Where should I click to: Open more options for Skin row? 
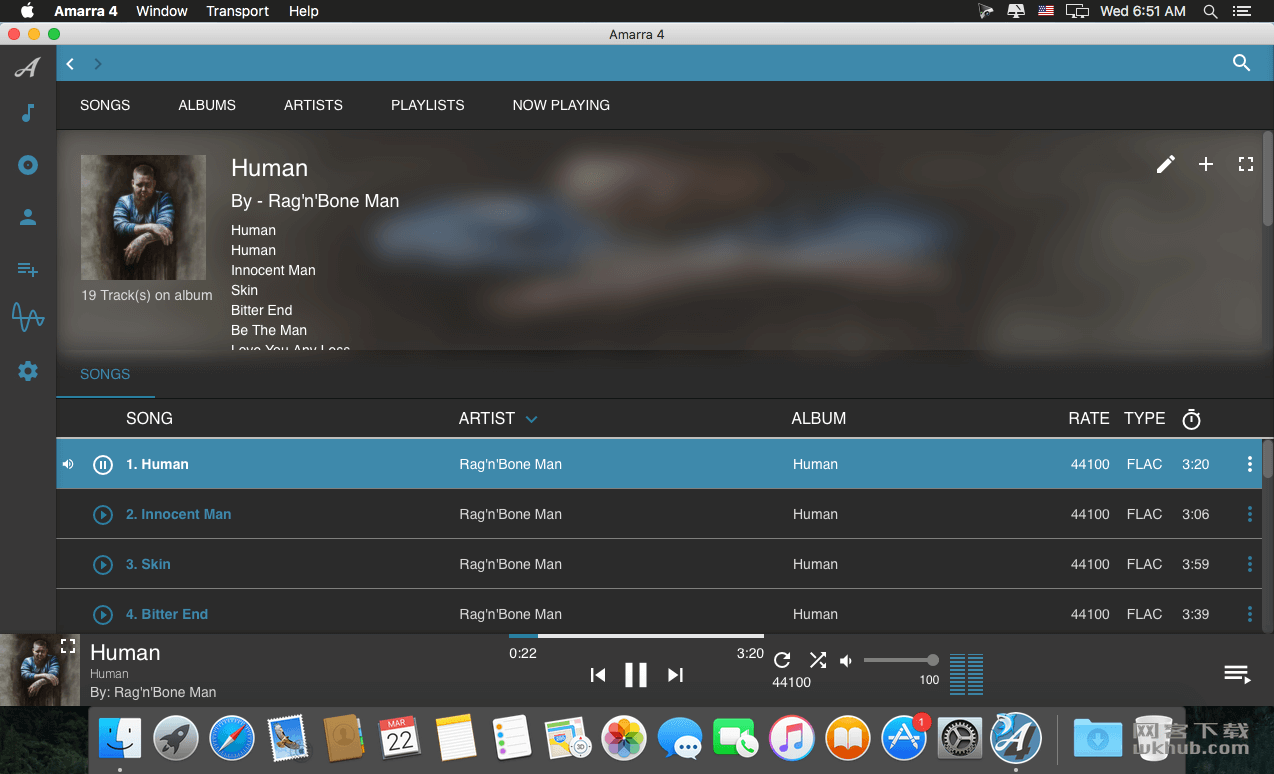[x=1249, y=564]
